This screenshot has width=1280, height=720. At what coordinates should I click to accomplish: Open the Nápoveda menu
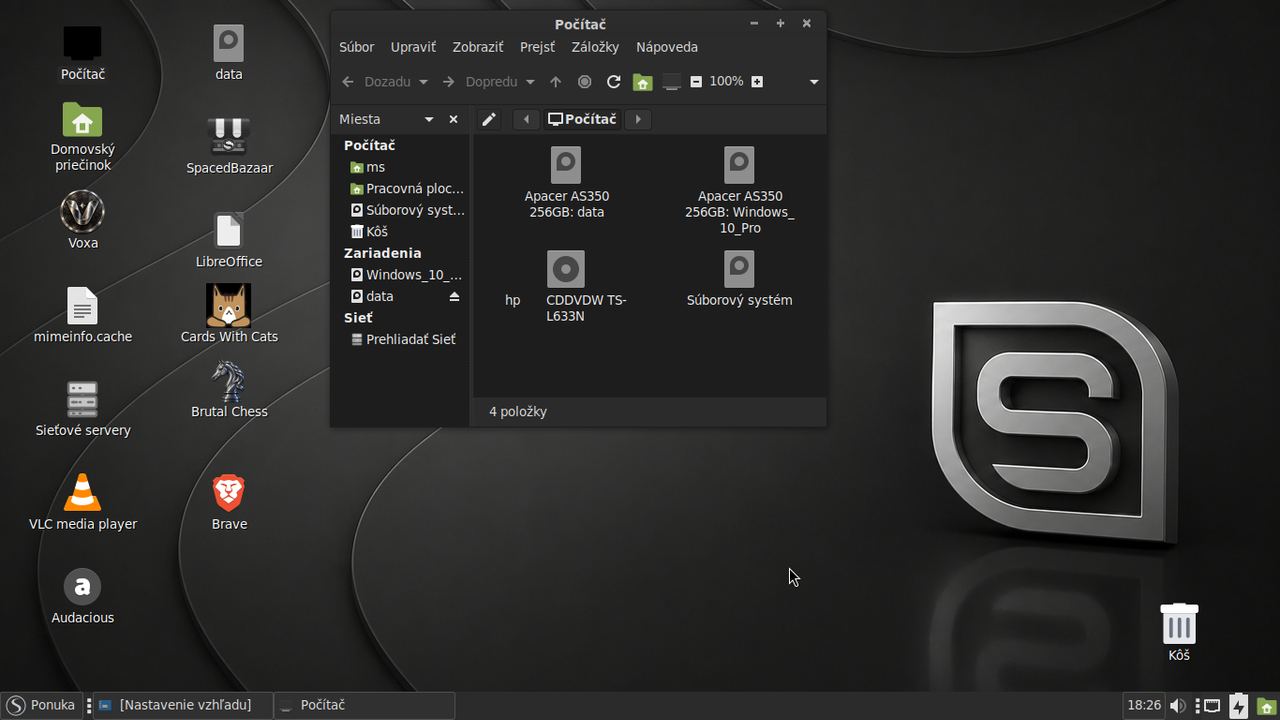click(667, 47)
